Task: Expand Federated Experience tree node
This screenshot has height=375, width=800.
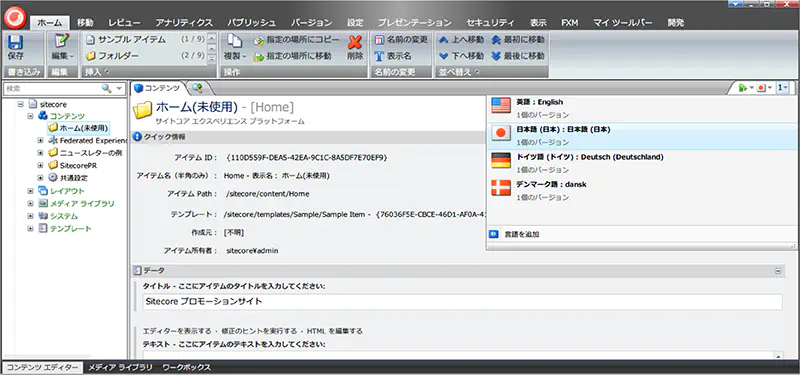Action: 40,140
